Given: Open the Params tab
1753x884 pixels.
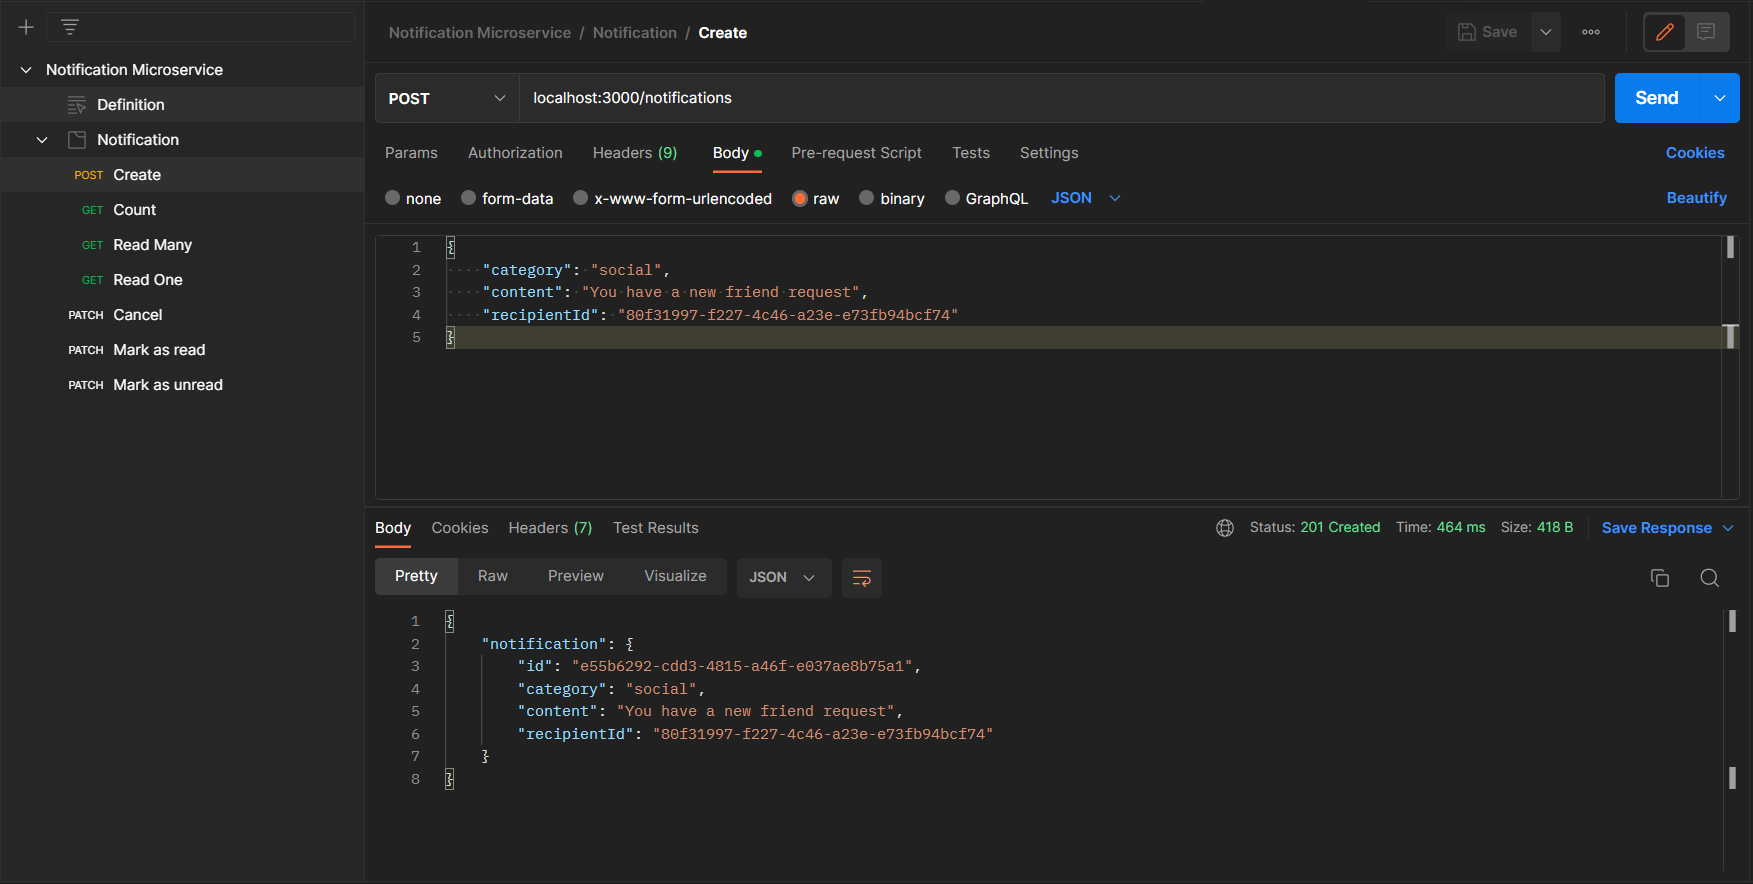Looking at the screenshot, I should pos(411,153).
